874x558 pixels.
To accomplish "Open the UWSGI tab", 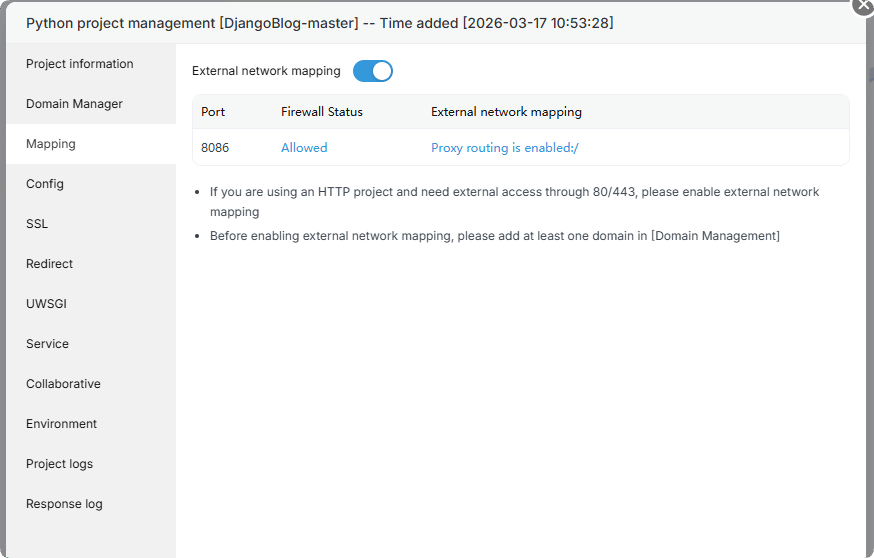I will [x=47, y=304].
